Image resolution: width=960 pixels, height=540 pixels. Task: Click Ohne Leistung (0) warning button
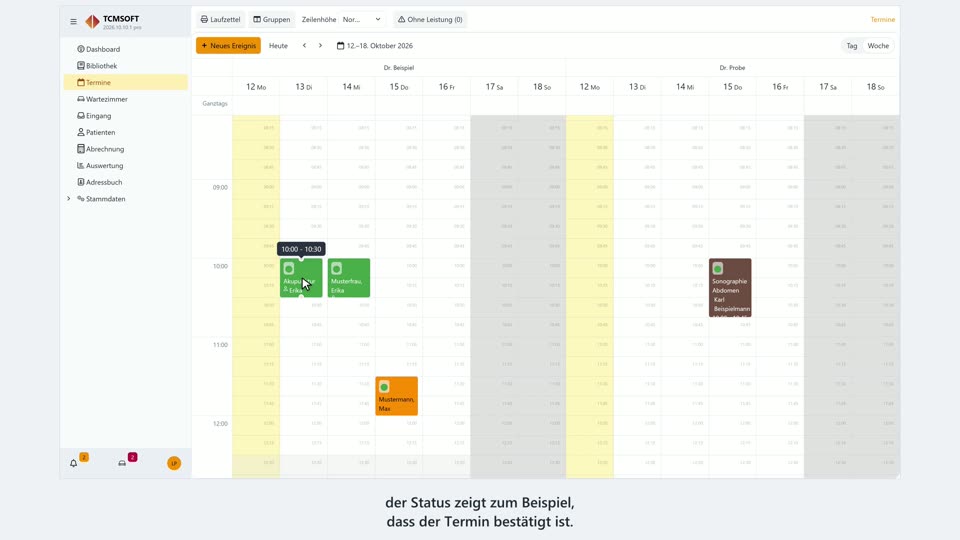[430, 20]
